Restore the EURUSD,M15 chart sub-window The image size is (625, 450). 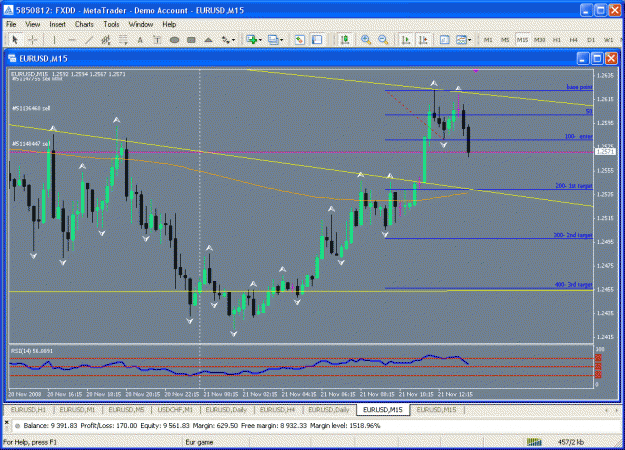pyautogui.click(x=597, y=59)
